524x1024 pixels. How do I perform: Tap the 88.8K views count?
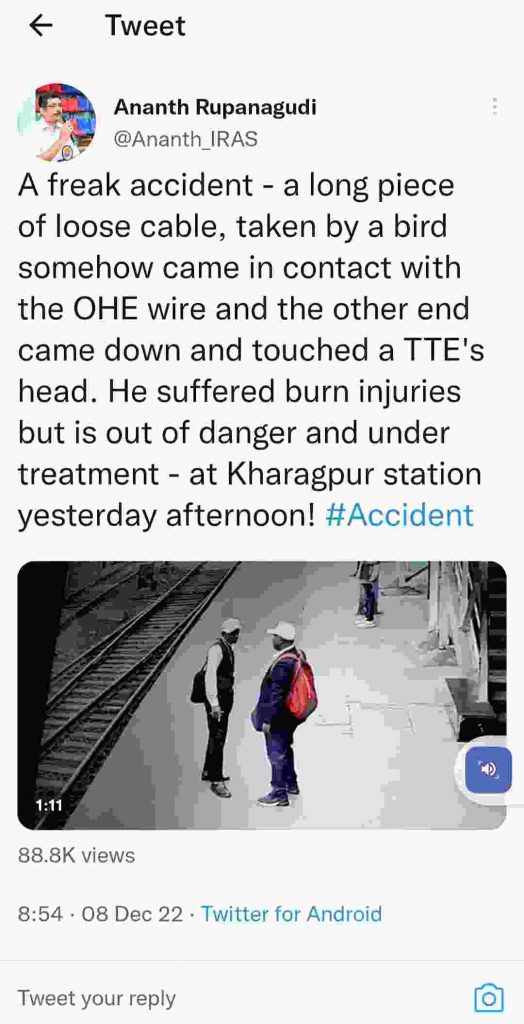click(76, 855)
